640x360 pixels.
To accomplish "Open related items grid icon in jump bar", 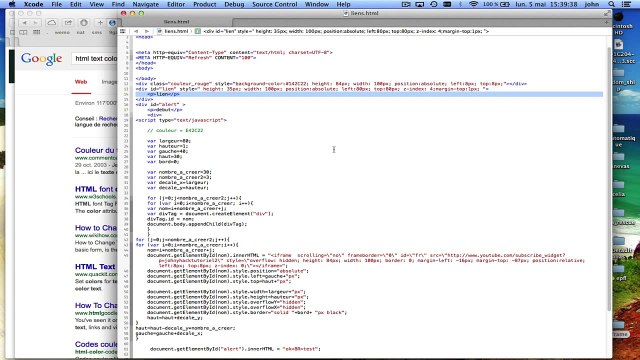I will (123, 31).
